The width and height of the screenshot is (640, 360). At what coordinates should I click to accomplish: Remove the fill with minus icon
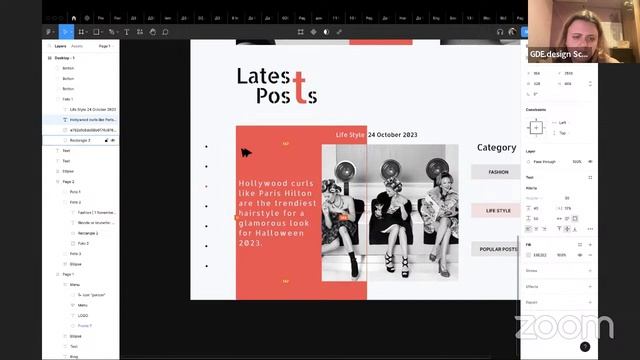590,255
